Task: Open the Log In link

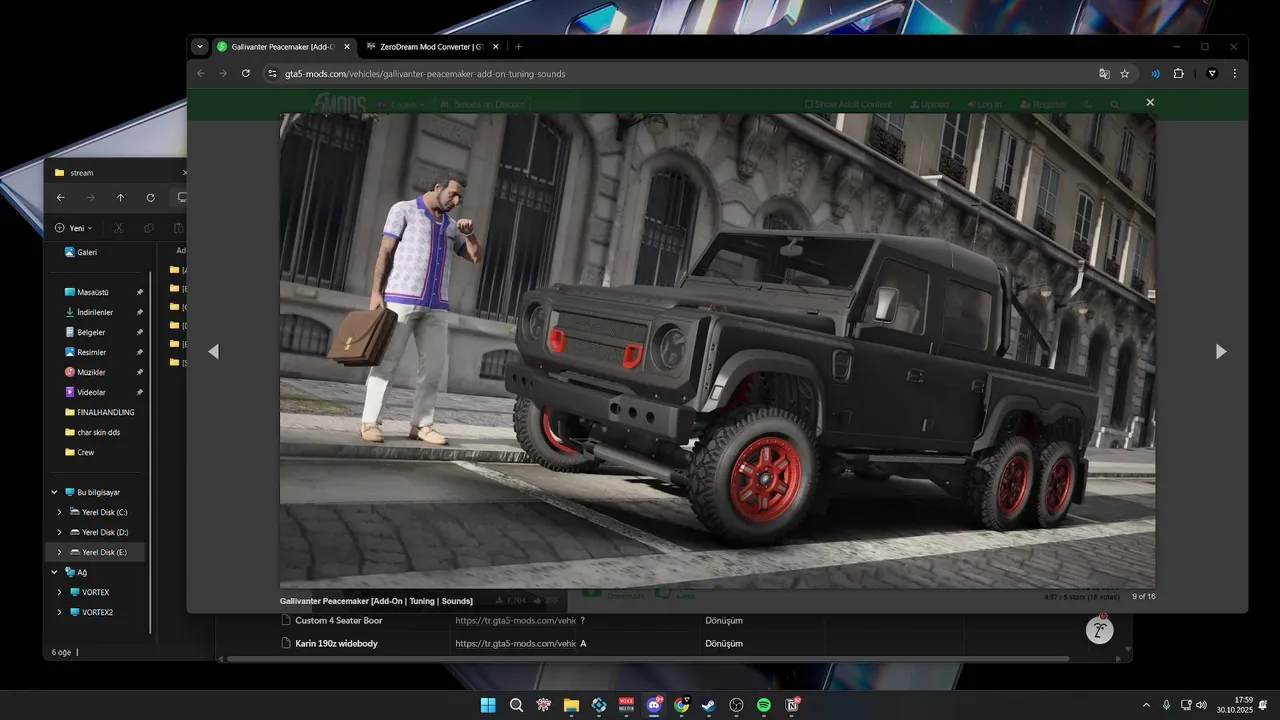Action: [x=984, y=104]
